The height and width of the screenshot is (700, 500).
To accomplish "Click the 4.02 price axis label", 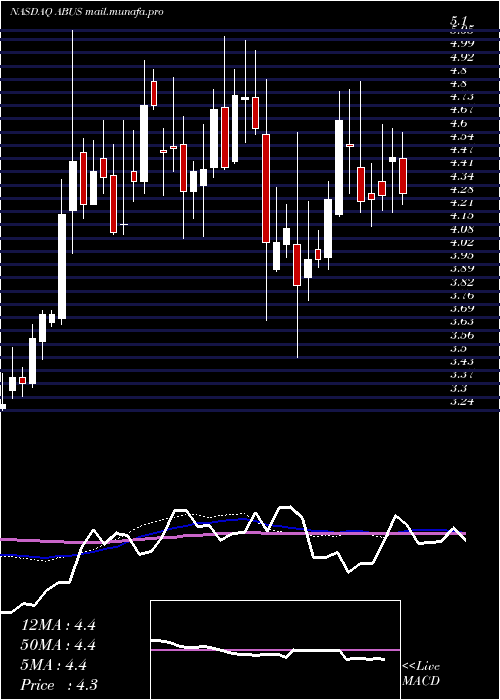I will click(462, 242).
